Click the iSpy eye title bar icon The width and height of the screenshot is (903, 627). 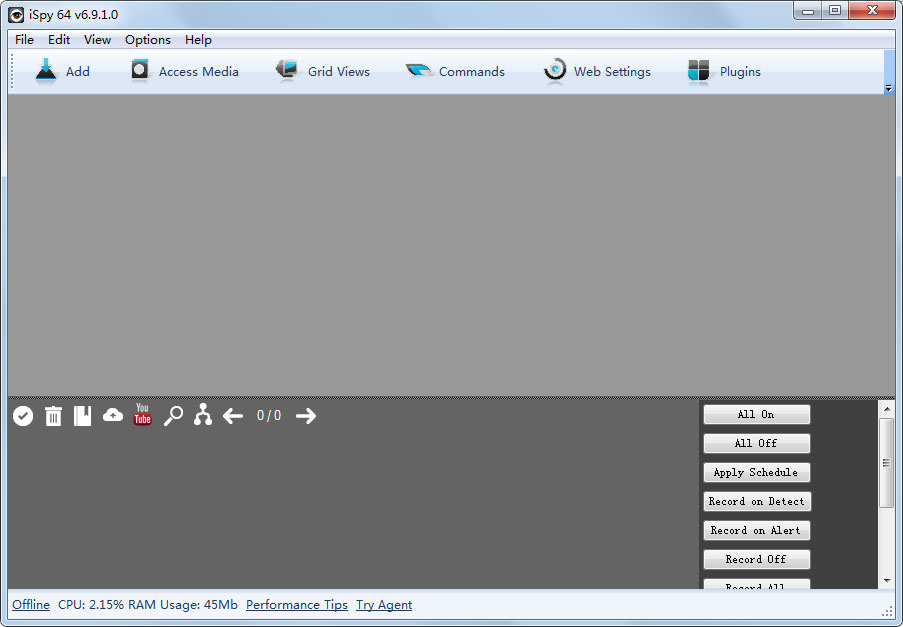pyautogui.click(x=16, y=15)
